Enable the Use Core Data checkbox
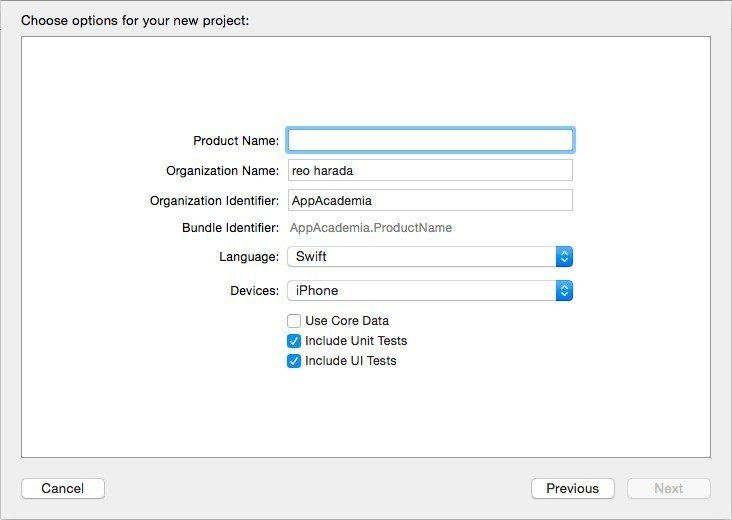Screen dimensions: 732x520 click(294, 321)
